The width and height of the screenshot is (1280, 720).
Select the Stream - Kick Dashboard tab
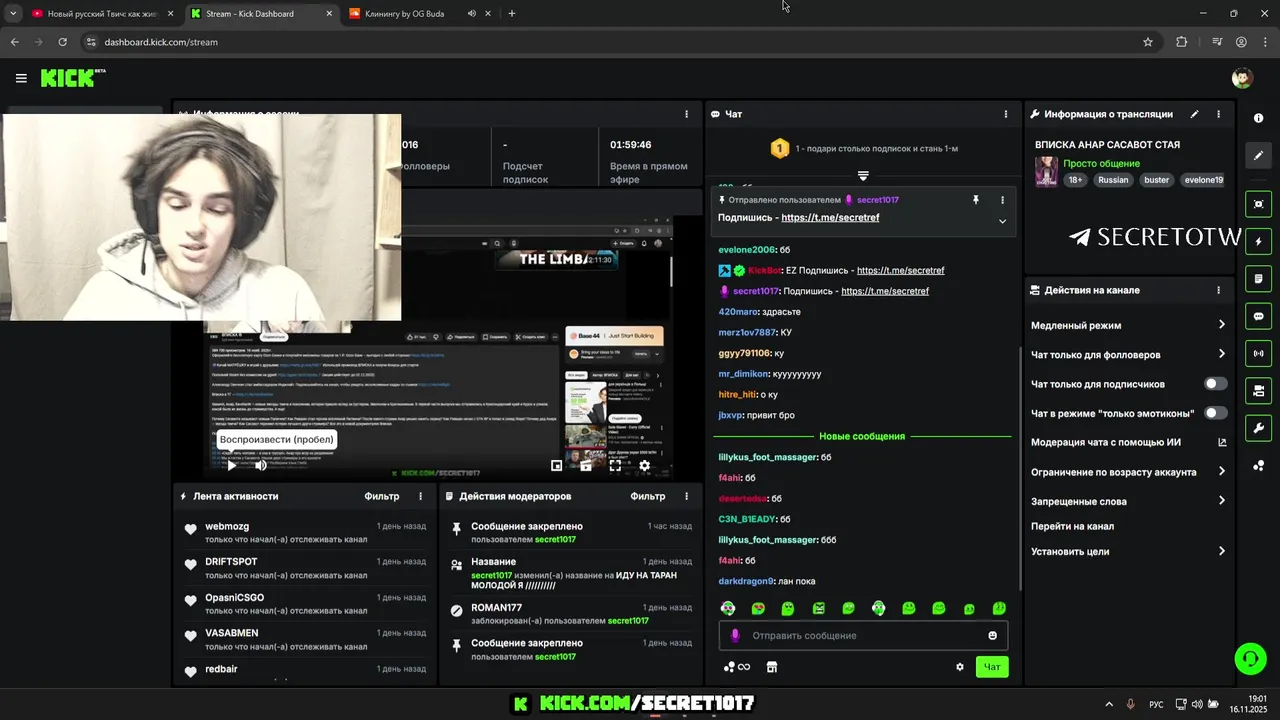tap(260, 14)
